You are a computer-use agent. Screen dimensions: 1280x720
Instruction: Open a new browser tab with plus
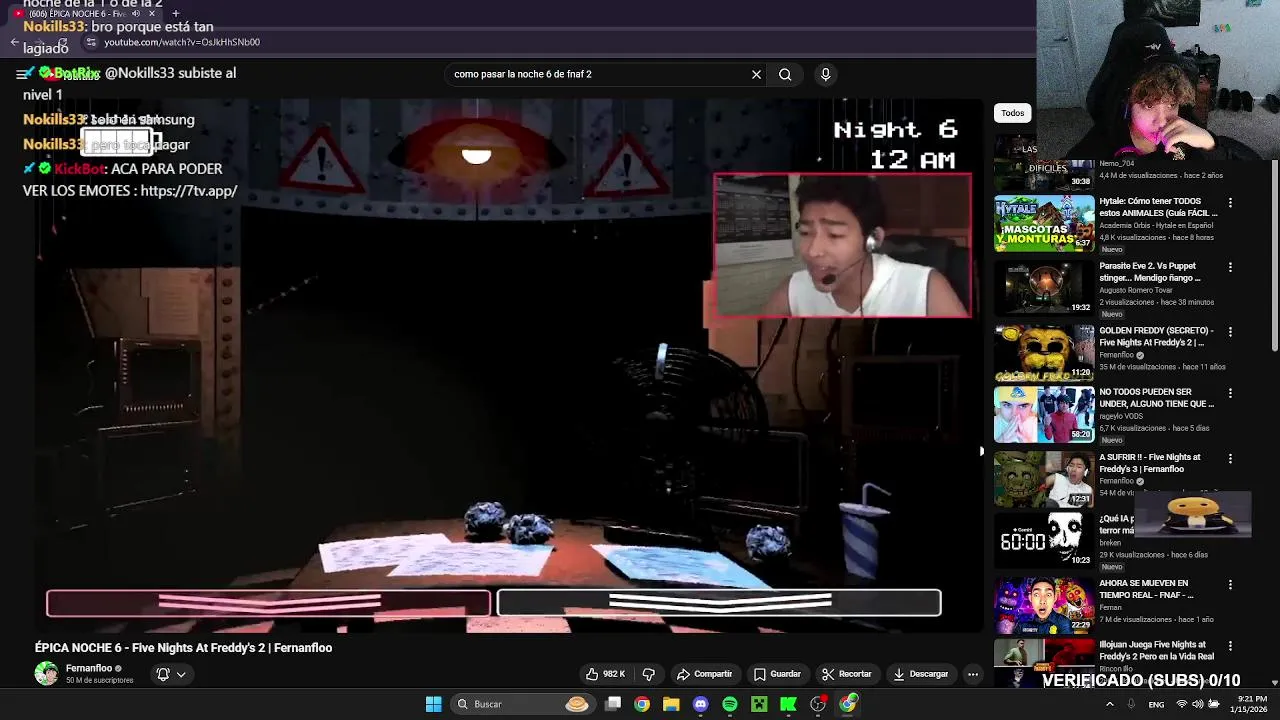[175, 14]
